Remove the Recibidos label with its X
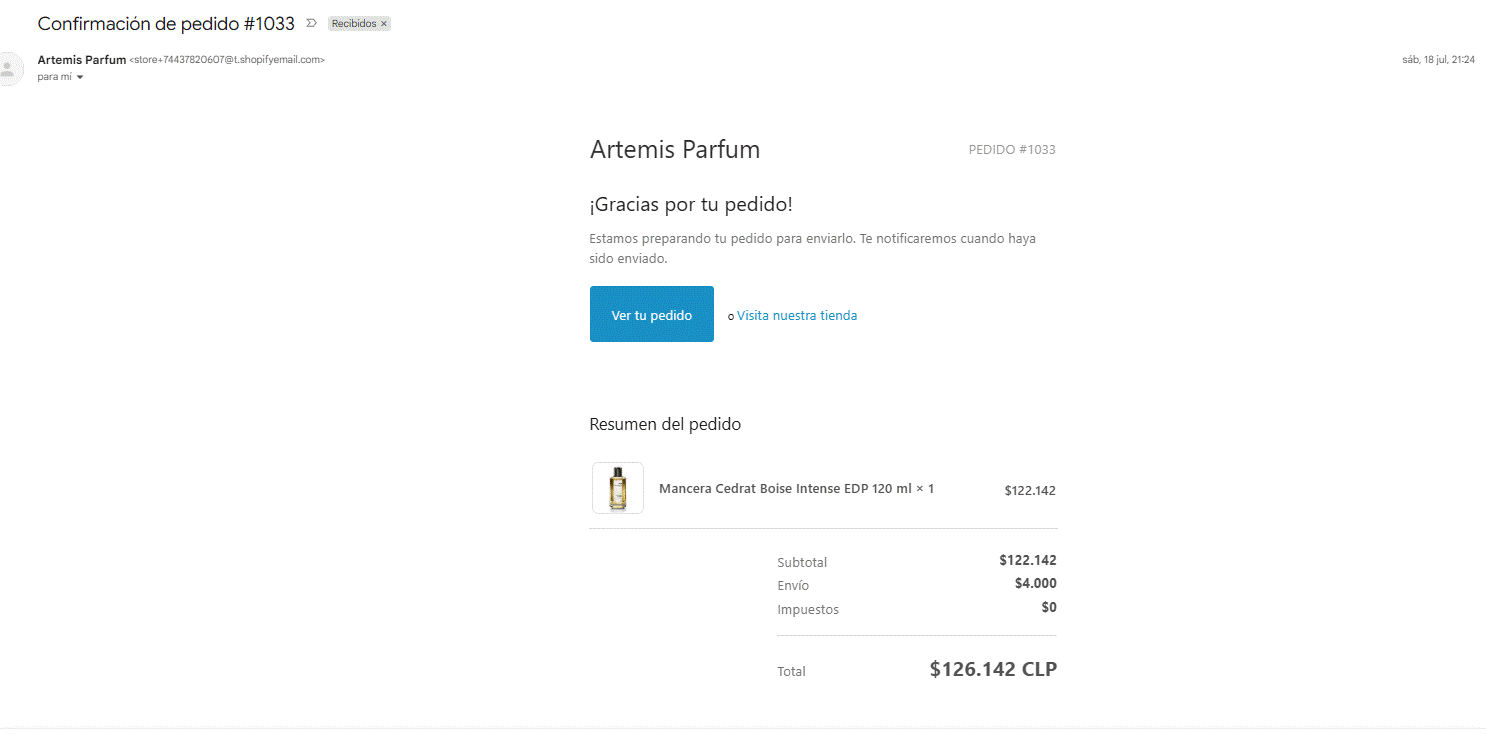The width and height of the screenshot is (1486, 736). click(x=384, y=24)
